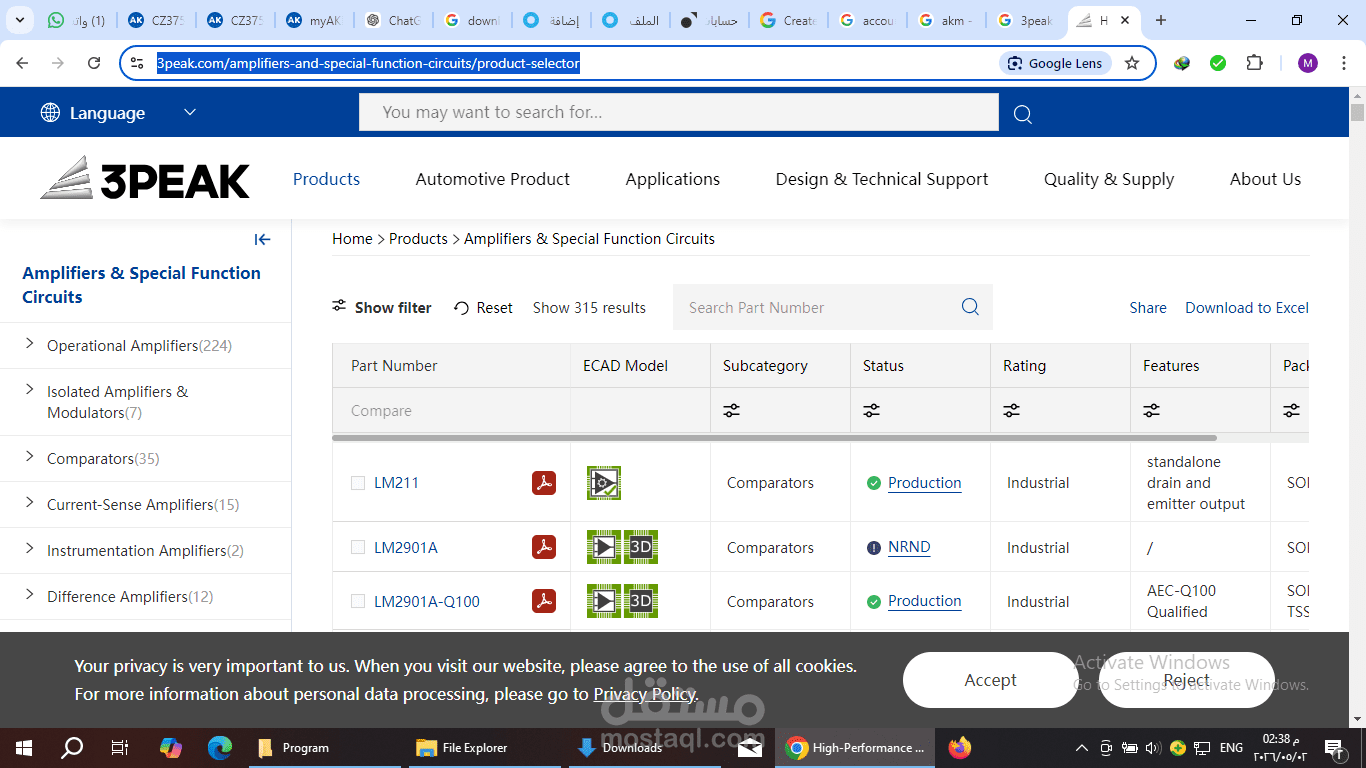Bookmark this page with star icon
Viewport: 1366px width, 768px height.
click(1132, 63)
